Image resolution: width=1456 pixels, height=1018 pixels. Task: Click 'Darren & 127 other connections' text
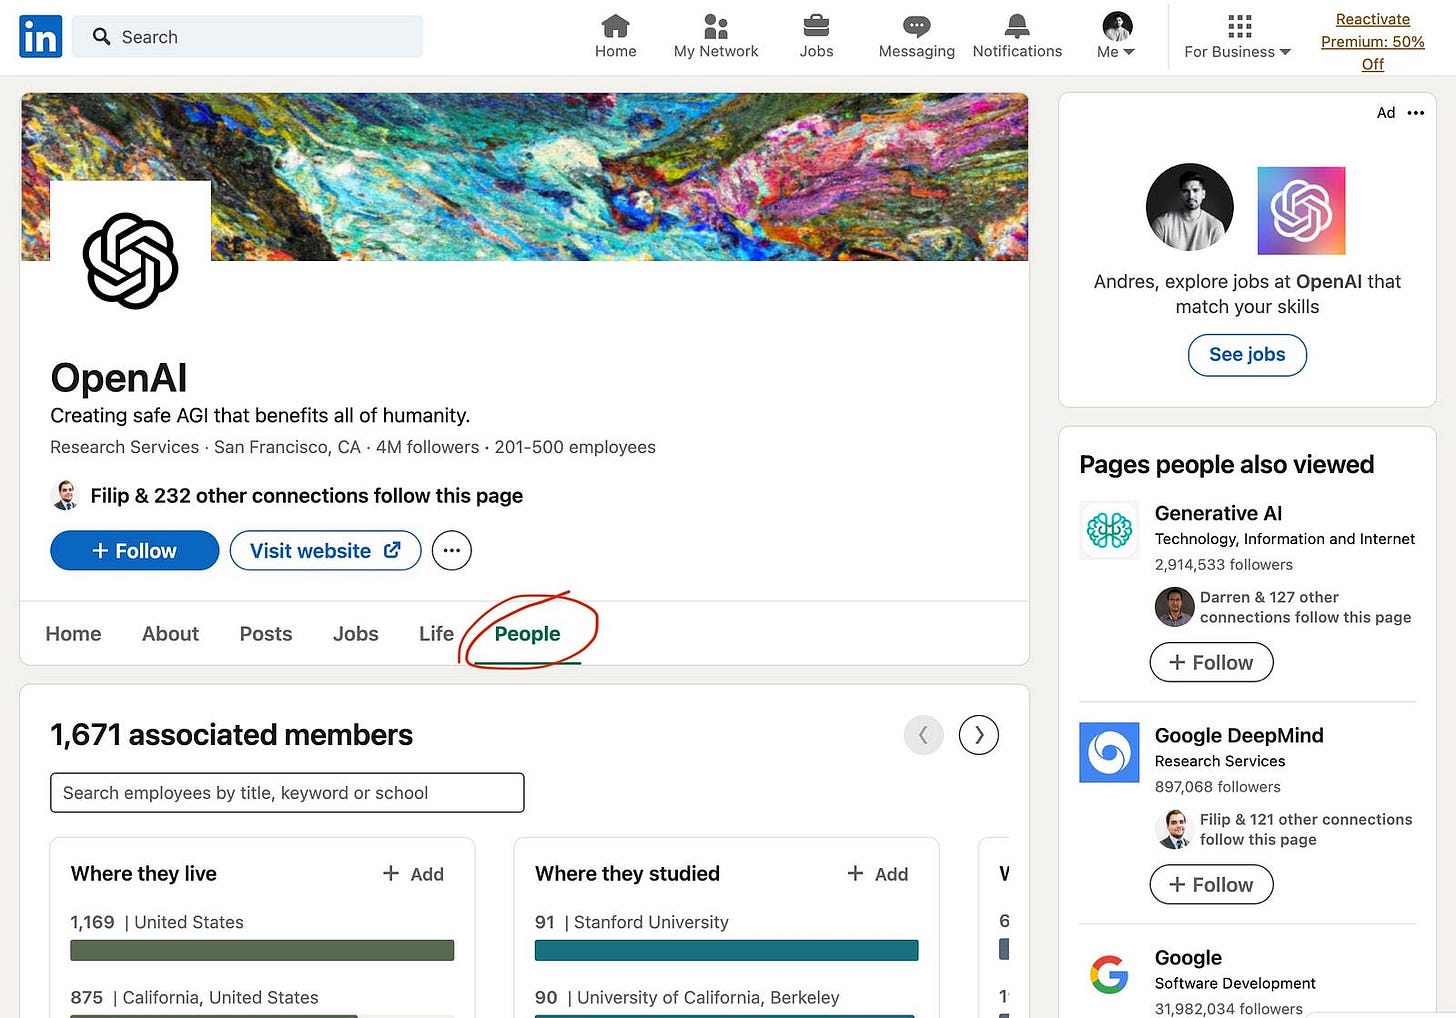[x=1305, y=607]
